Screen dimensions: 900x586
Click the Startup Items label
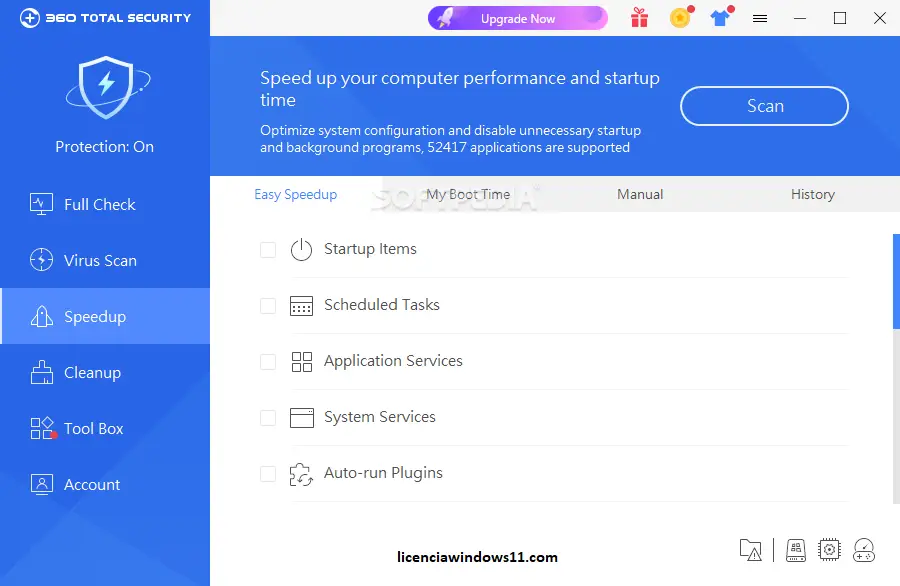click(370, 249)
